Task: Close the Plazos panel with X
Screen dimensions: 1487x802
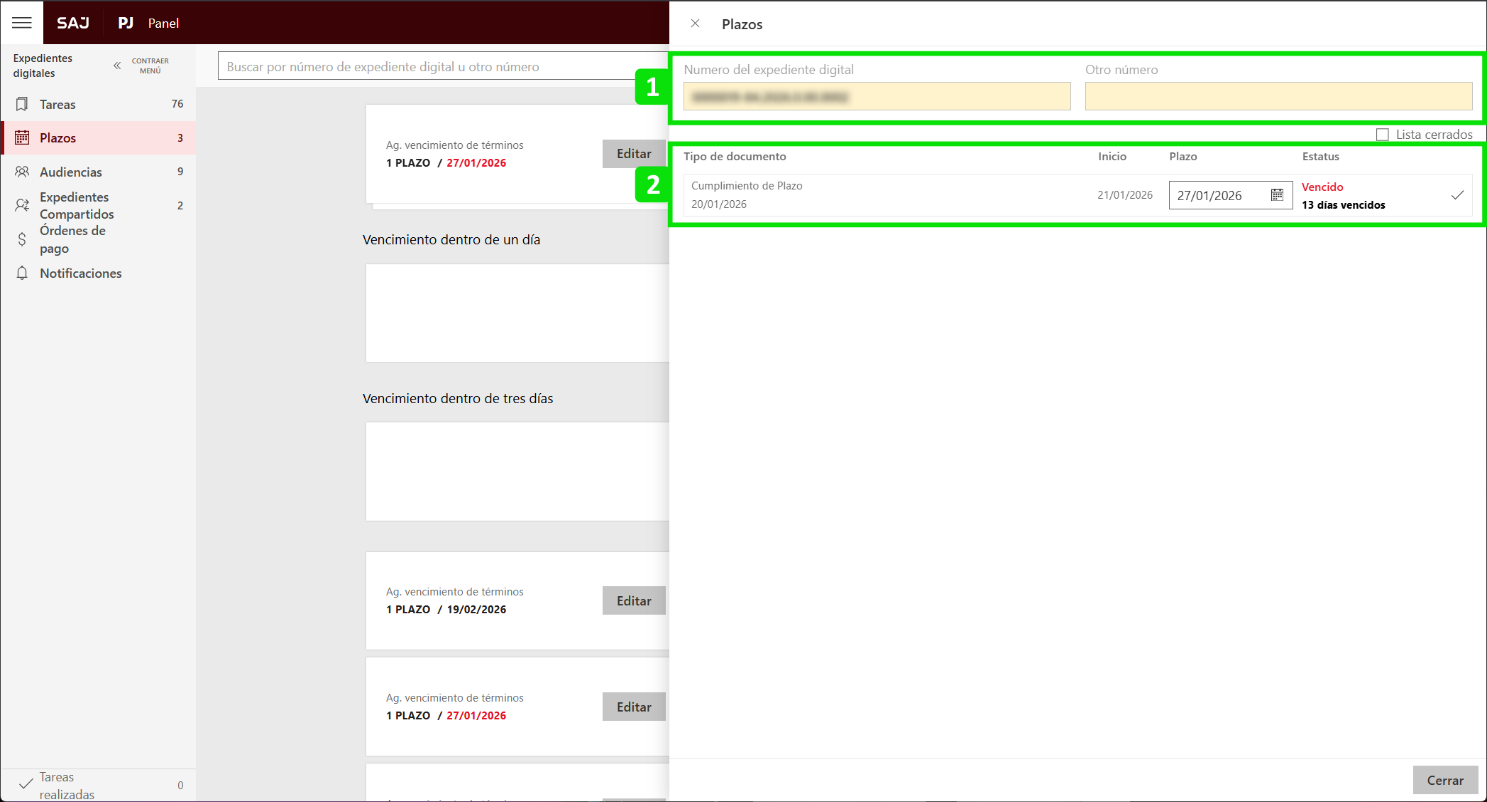Action: click(x=695, y=23)
